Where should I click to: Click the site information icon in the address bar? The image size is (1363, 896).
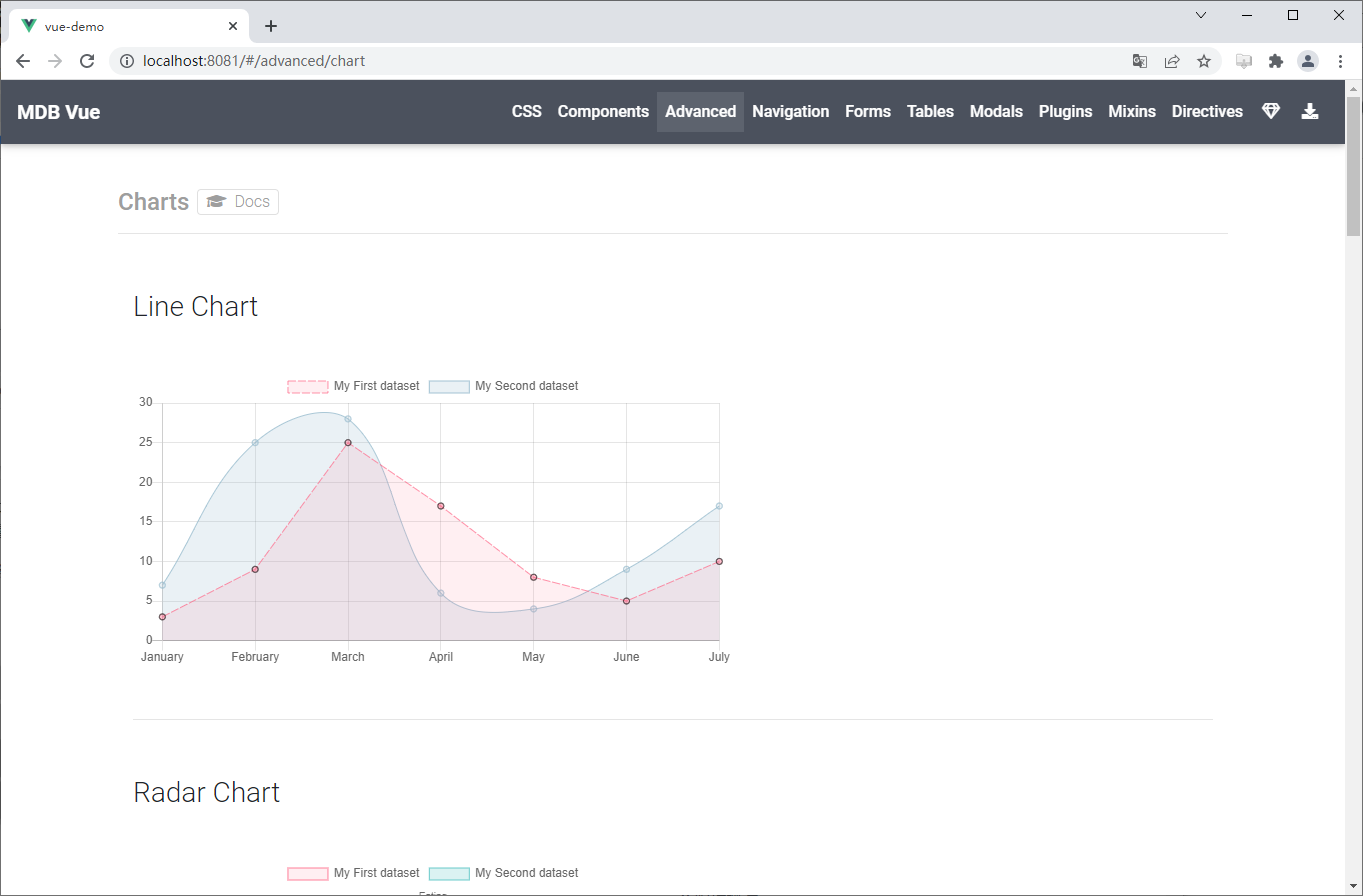pyautogui.click(x=127, y=61)
